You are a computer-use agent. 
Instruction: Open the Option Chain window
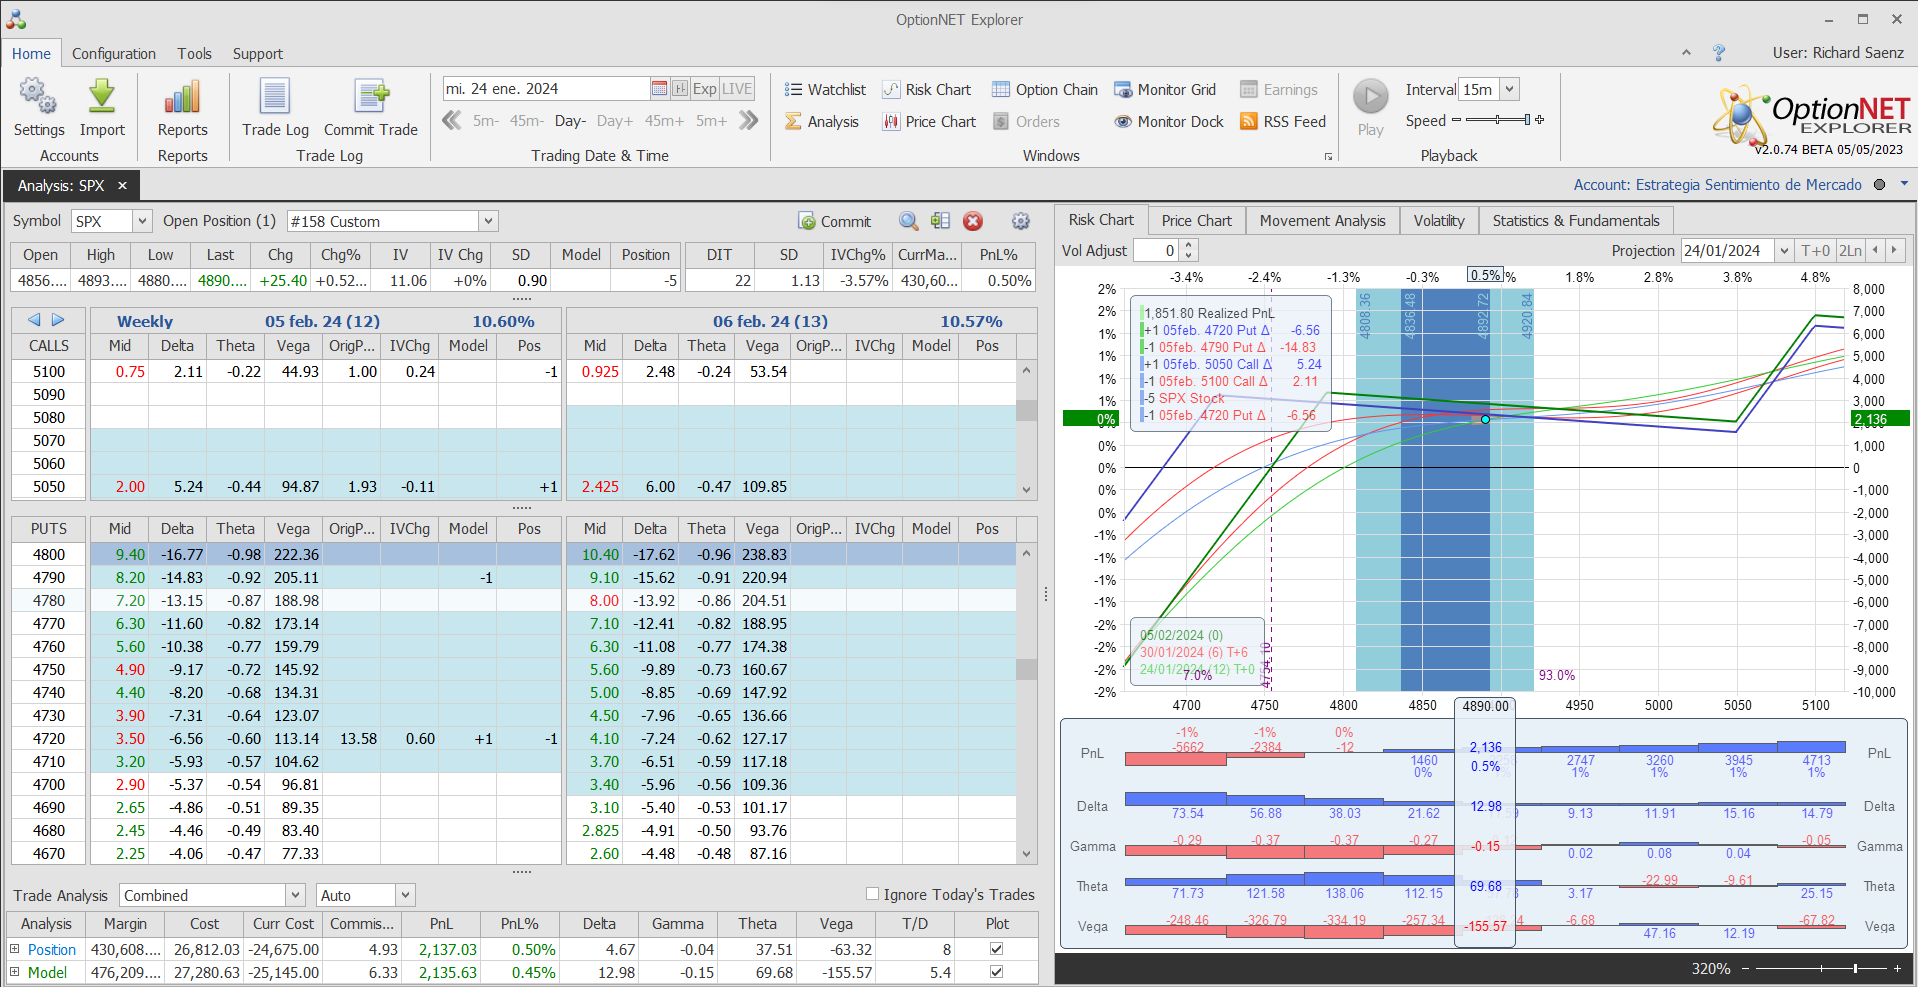[x=1045, y=90]
